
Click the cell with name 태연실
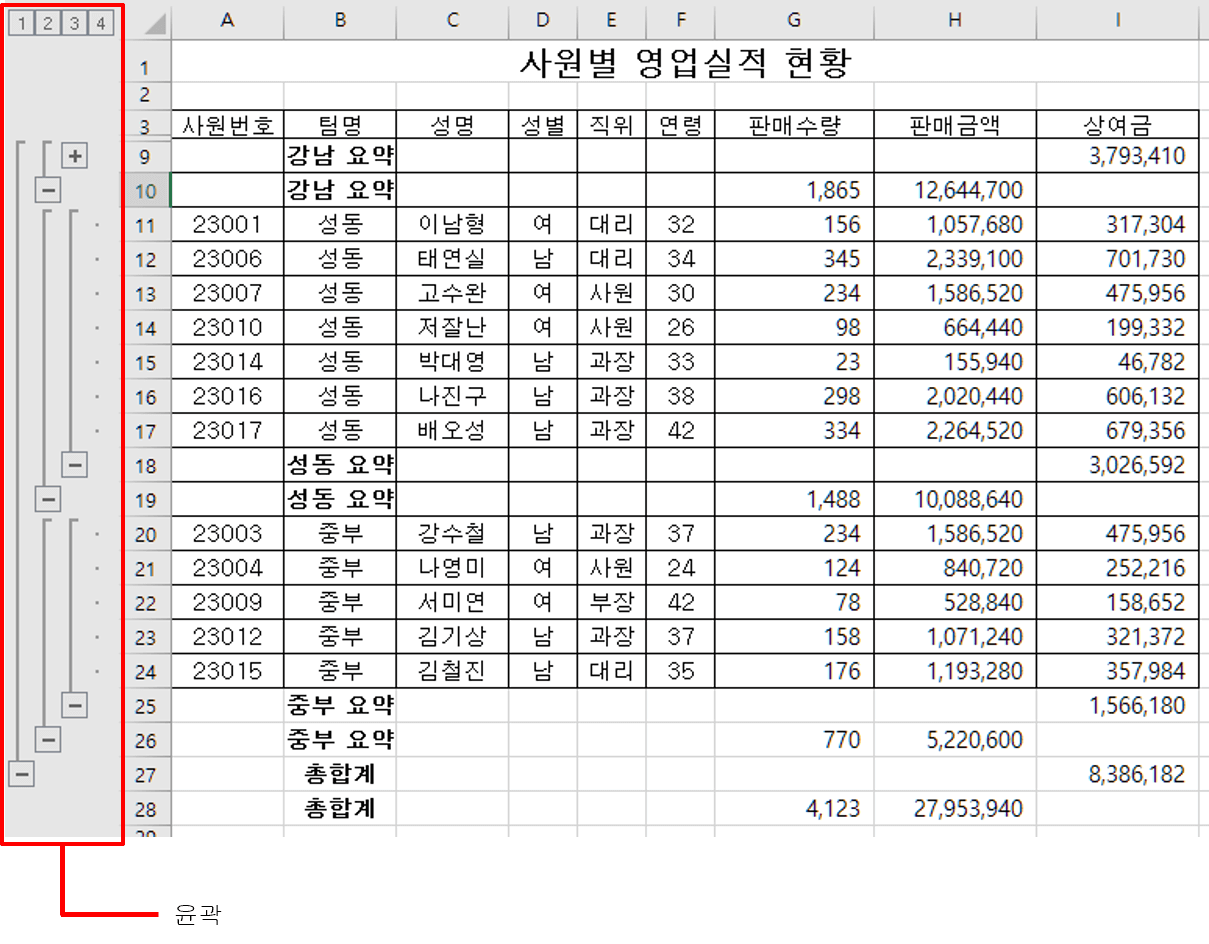[452, 259]
